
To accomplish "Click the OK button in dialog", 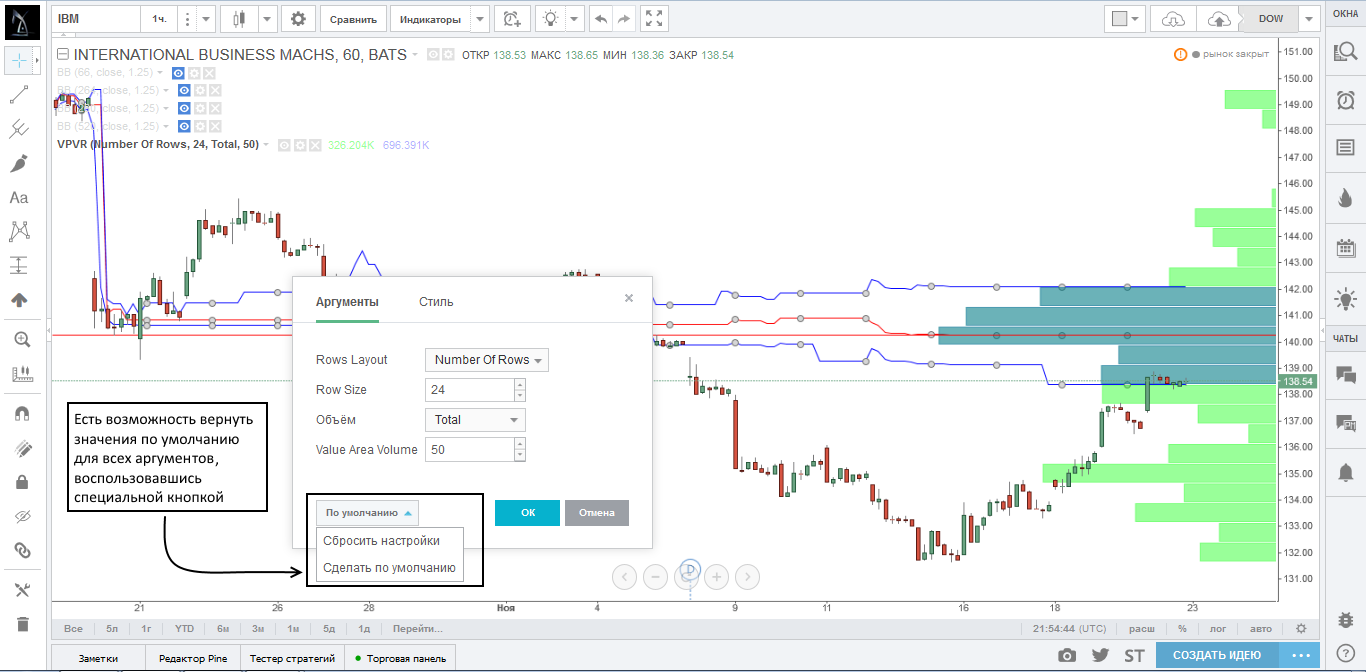I will (527, 513).
